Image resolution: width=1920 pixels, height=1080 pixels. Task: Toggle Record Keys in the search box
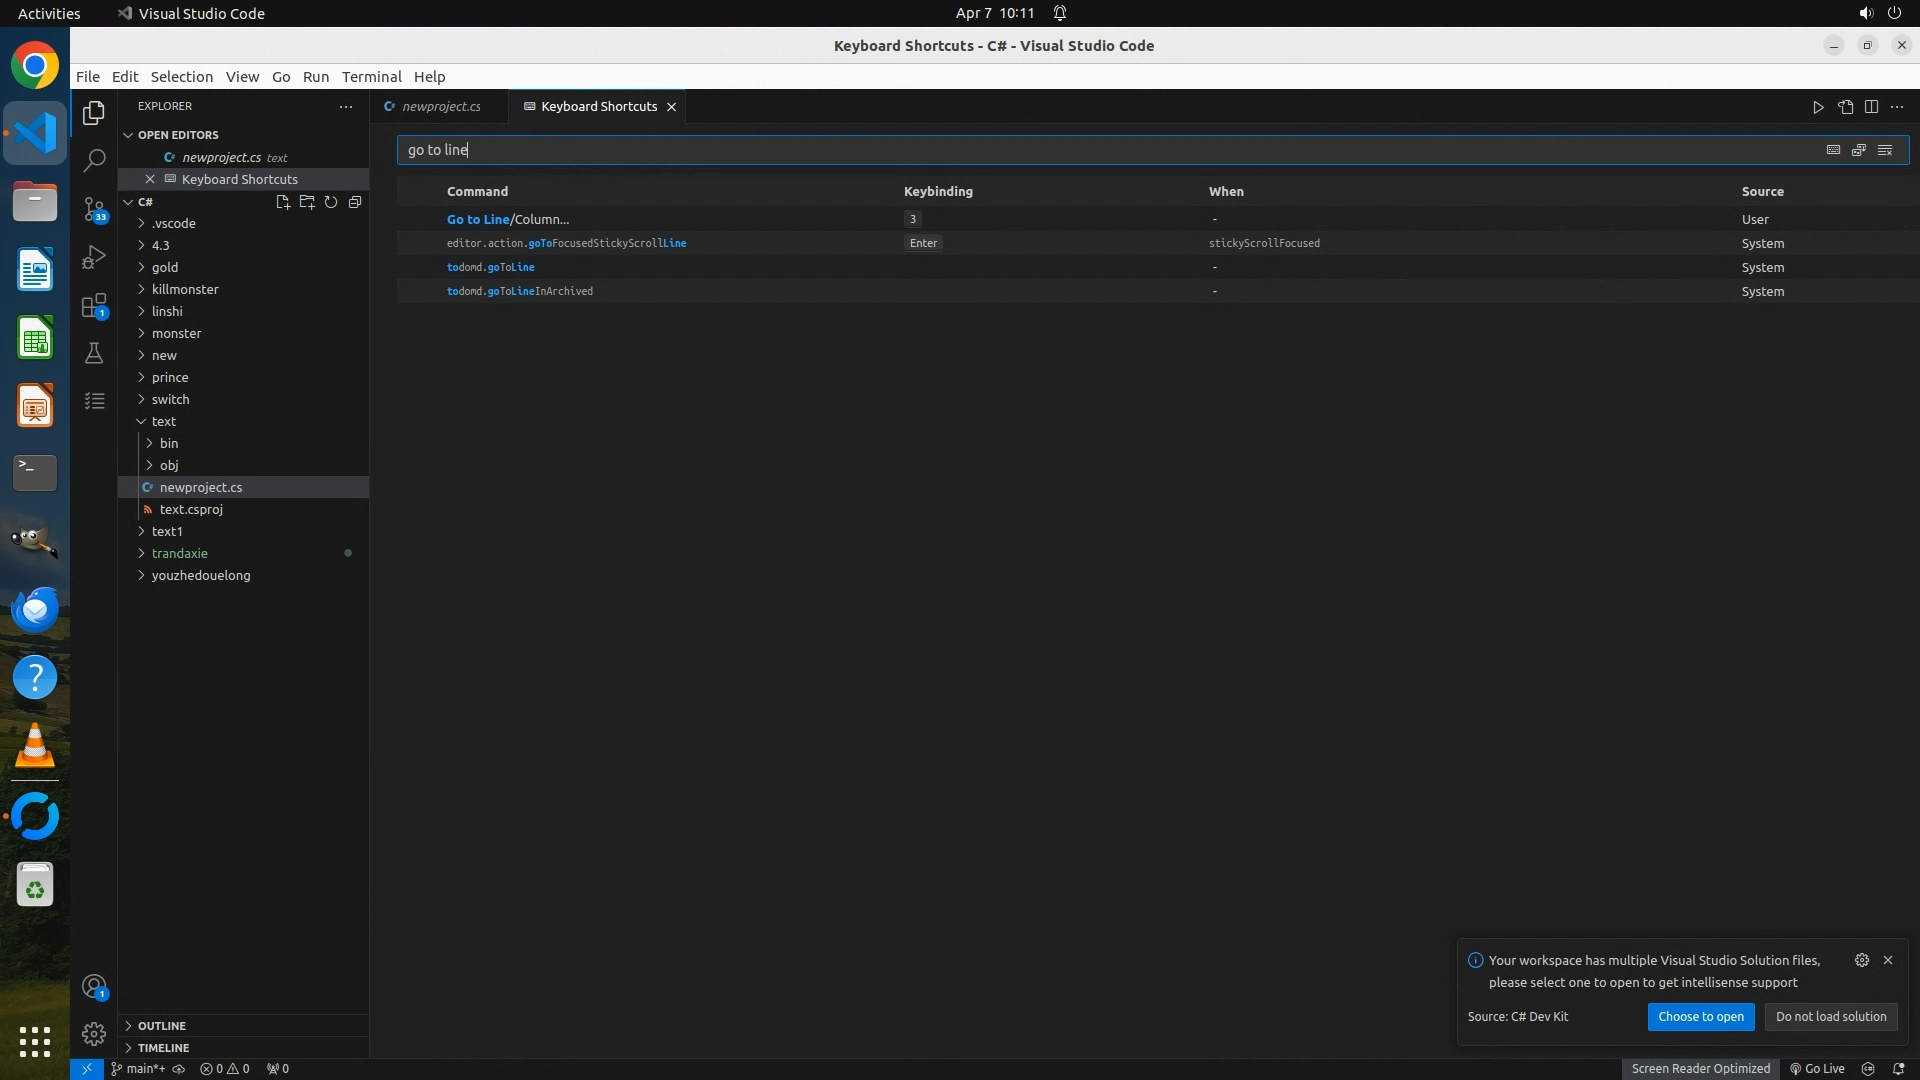pyautogui.click(x=1833, y=150)
